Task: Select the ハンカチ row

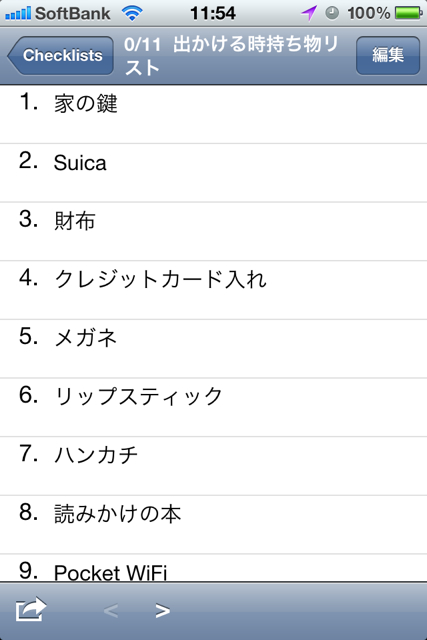Action: (x=214, y=466)
